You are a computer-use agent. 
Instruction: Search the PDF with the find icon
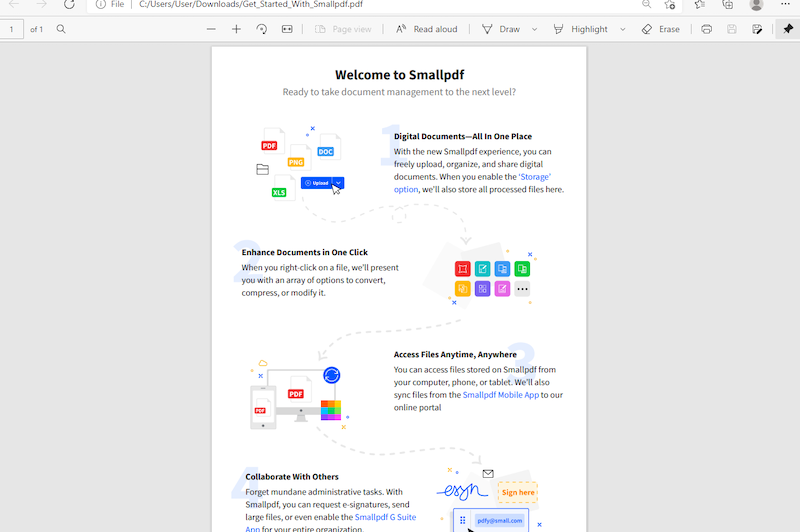coord(61,29)
